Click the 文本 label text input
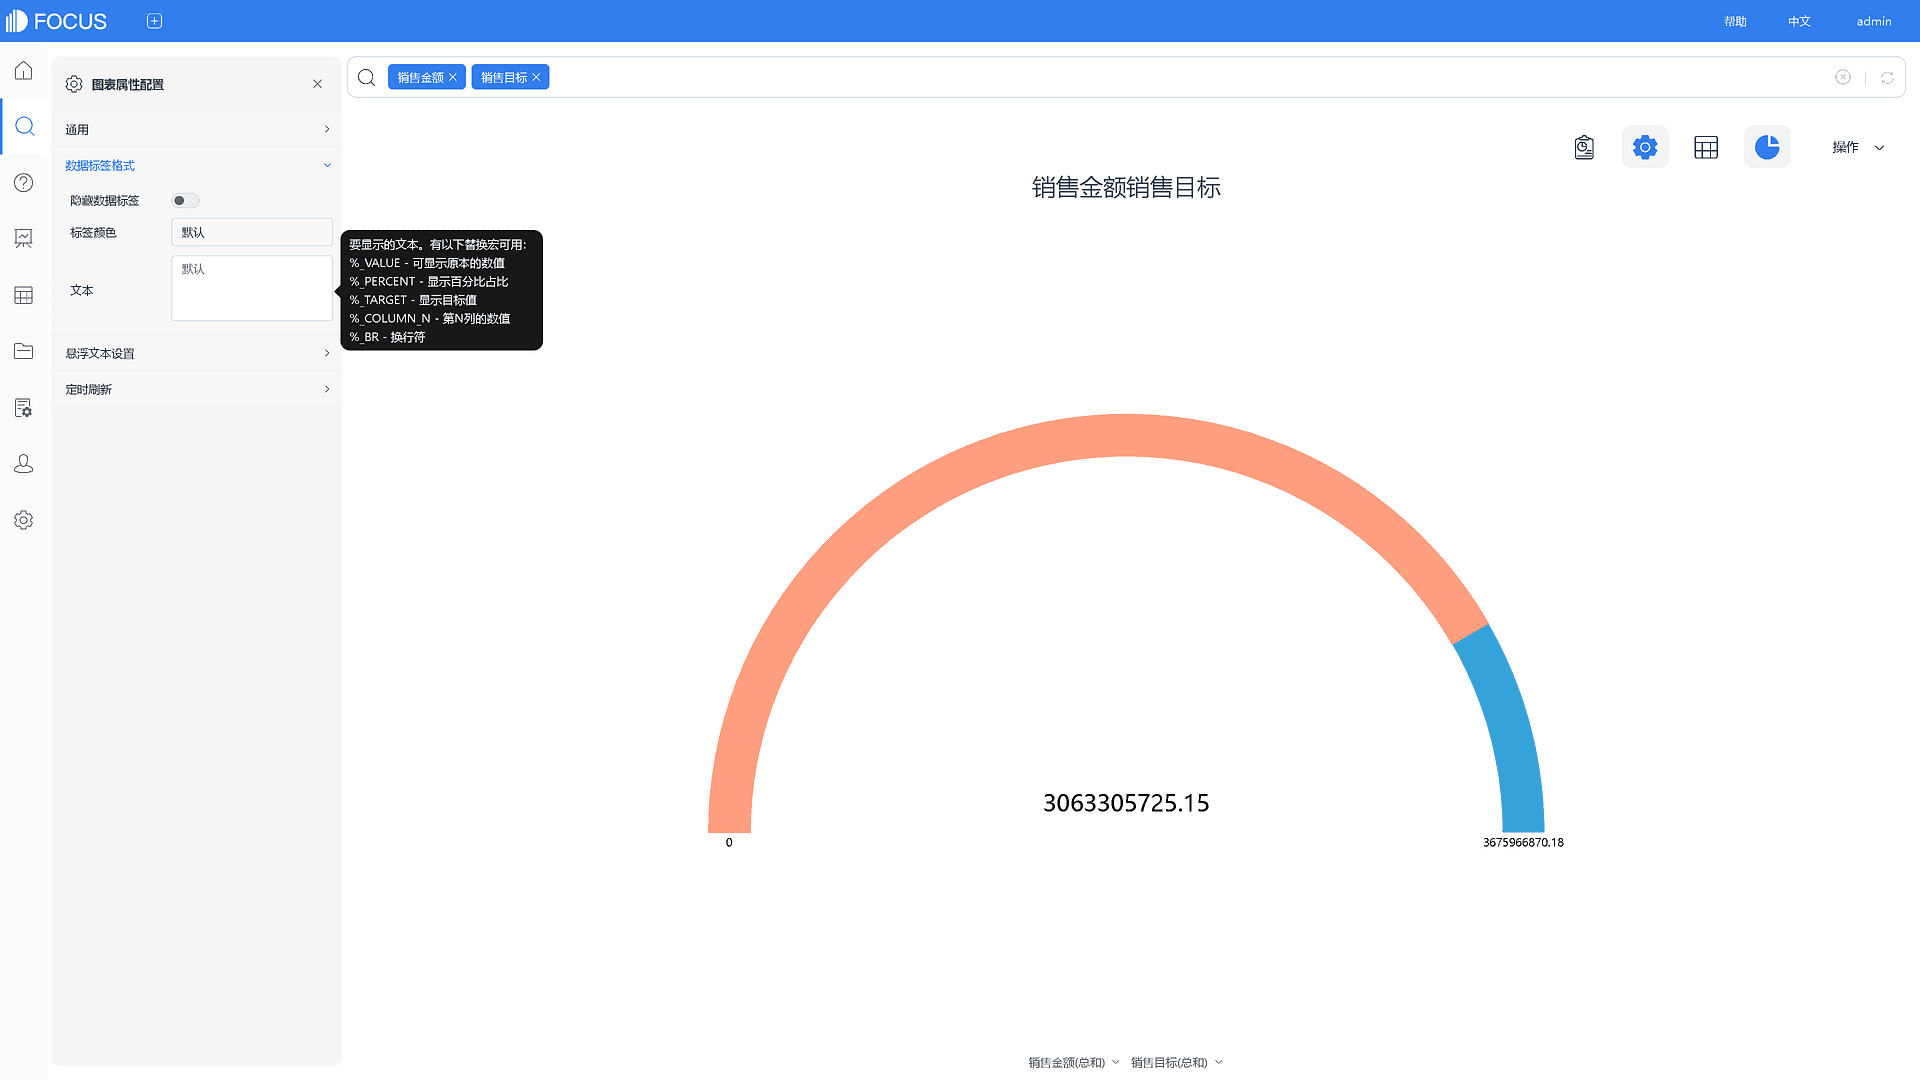1920x1080 pixels. tap(252, 288)
